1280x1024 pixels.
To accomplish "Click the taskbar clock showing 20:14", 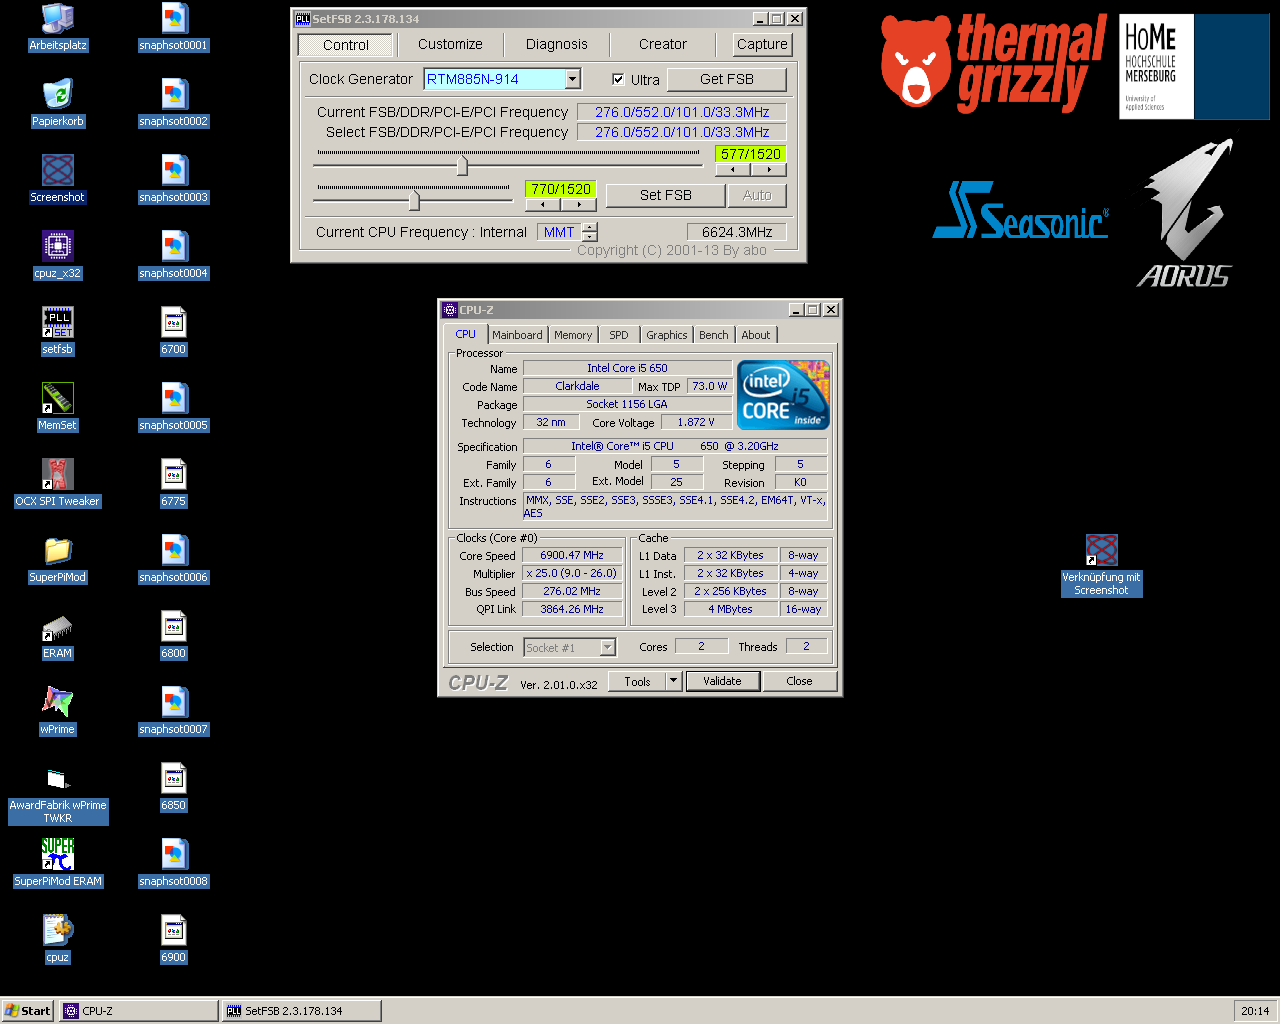I will pos(1255,1011).
